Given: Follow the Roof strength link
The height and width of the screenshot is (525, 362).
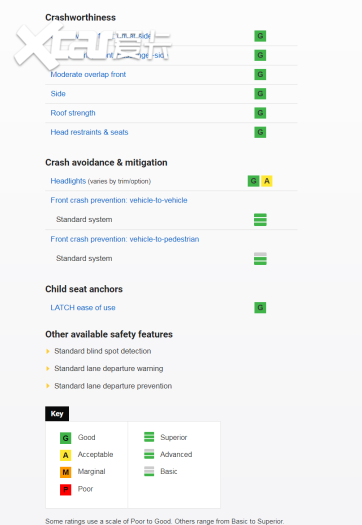Looking at the screenshot, I should tap(73, 113).
